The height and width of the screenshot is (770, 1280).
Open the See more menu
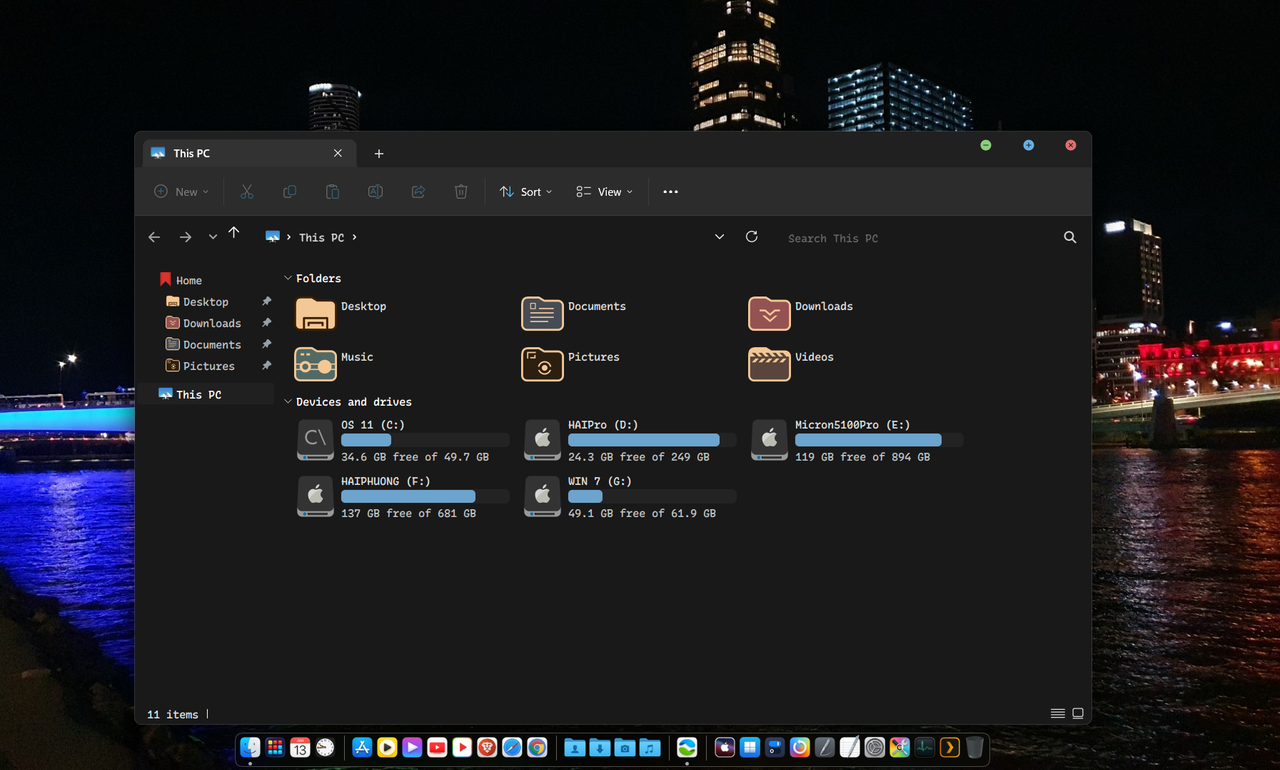(670, 191)
